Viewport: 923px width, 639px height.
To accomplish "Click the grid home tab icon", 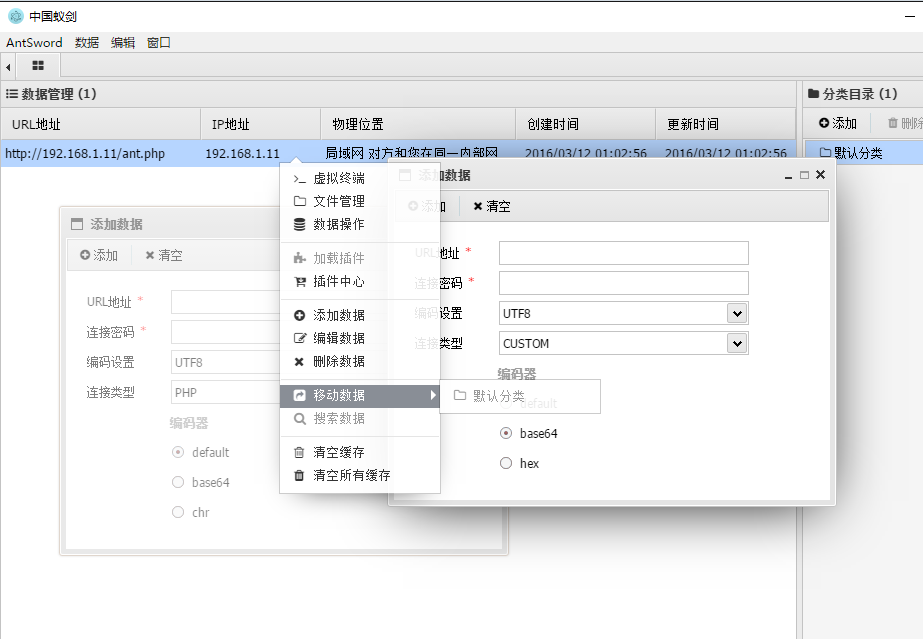I will [38, 65].
